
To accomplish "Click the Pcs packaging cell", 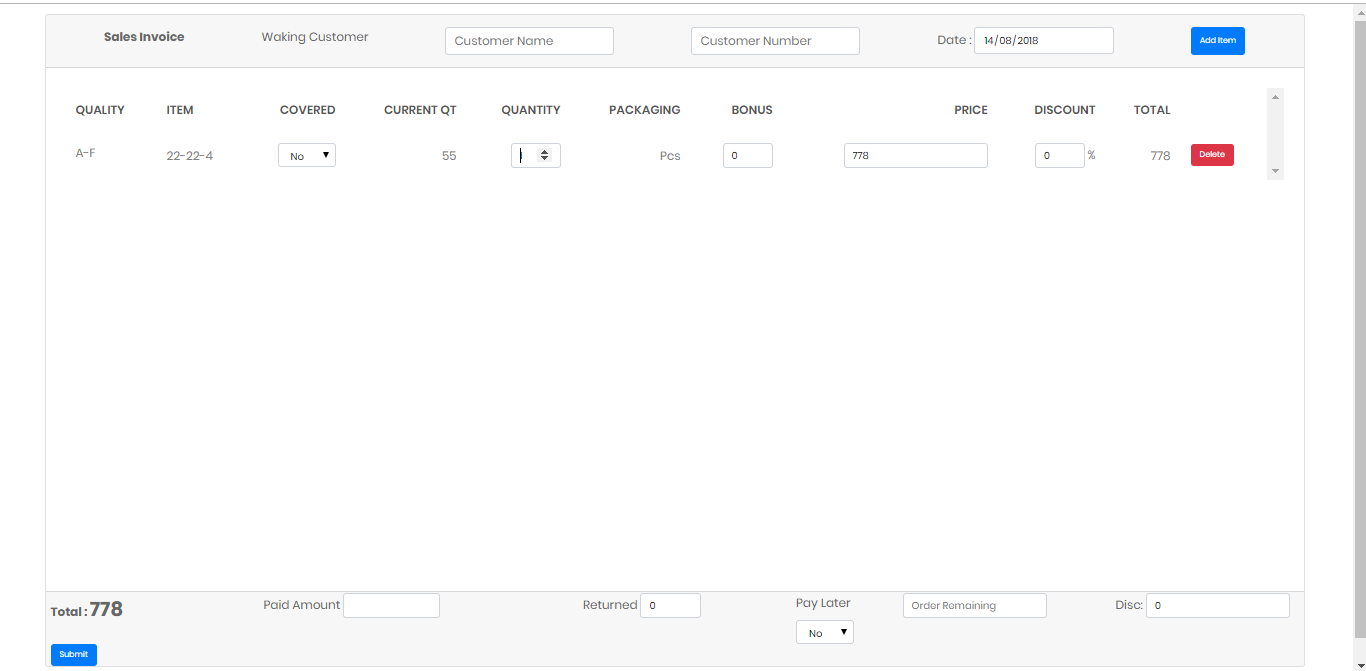I will tap(670, 156).
